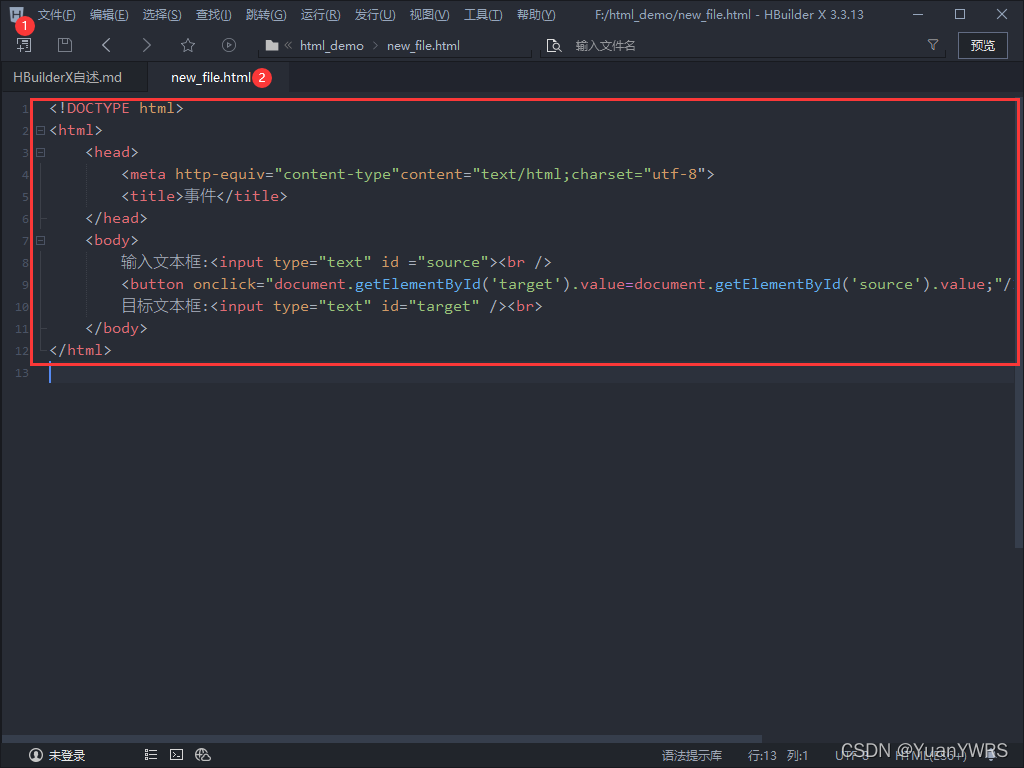
Task: Go back with the left arrow icon
Action: click(106, 45)
